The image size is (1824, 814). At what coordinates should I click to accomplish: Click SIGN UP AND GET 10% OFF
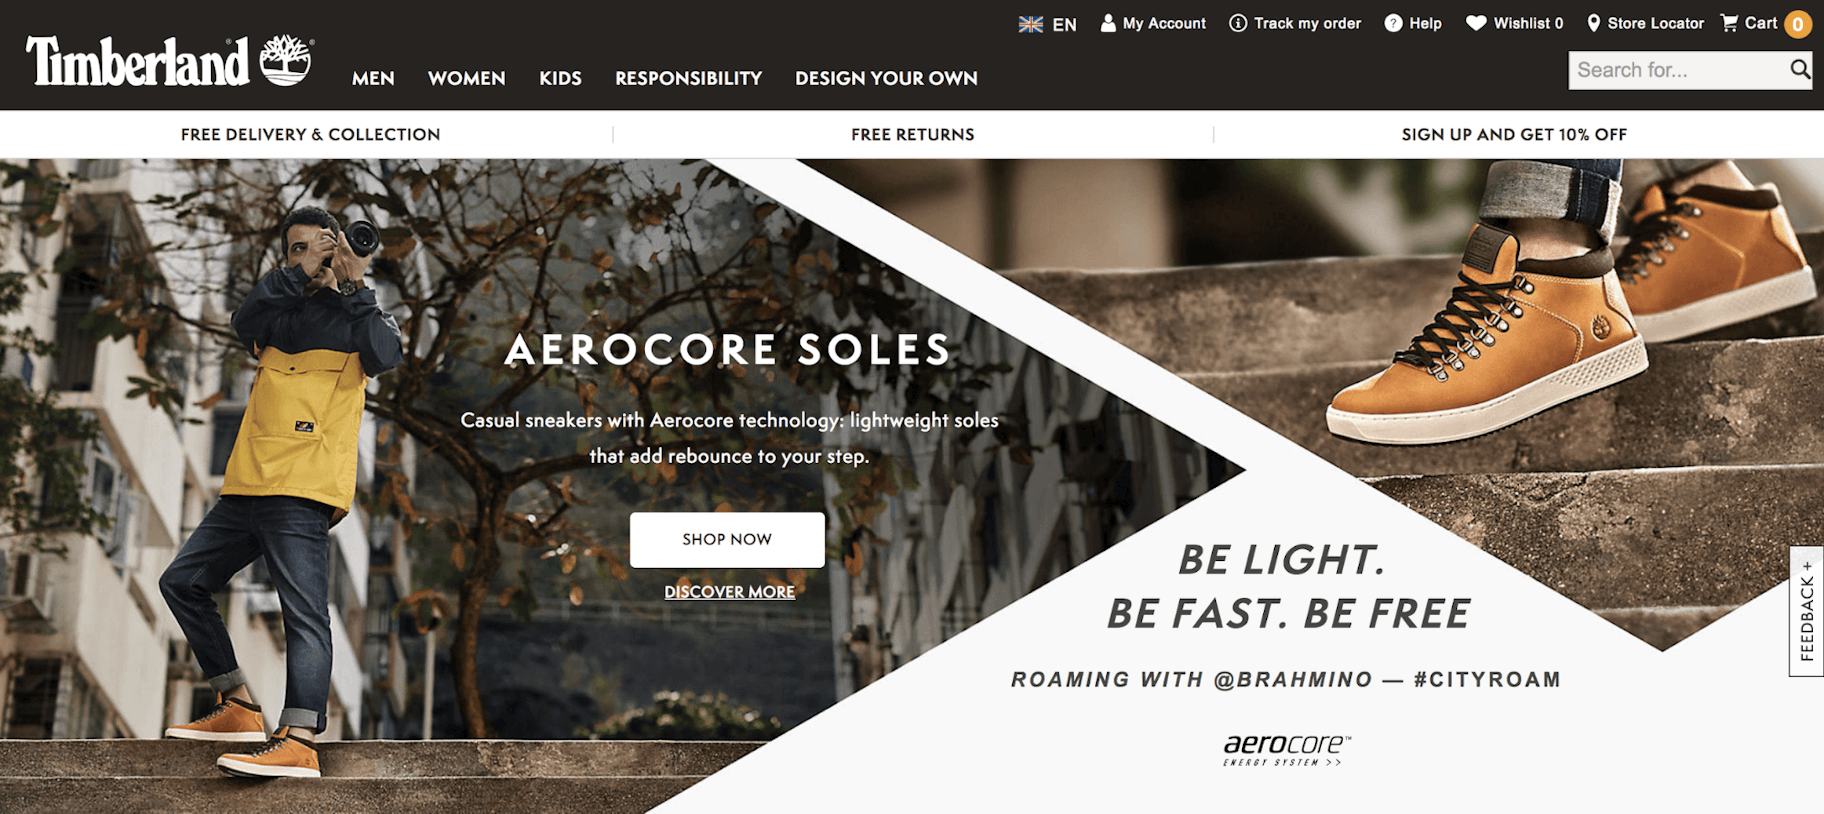pos(1514,134)
